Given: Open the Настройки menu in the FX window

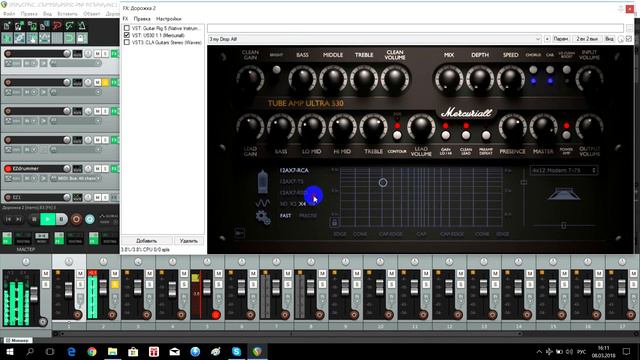Looking at the screenshot, I should [169, 19].
